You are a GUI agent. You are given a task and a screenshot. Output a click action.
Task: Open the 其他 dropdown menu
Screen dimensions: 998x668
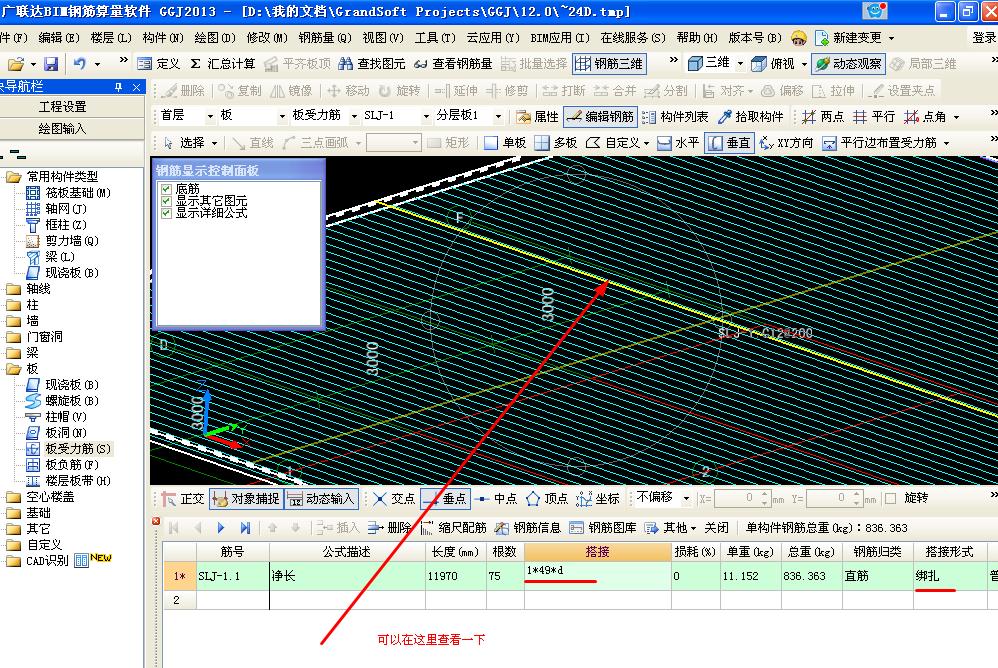coord(670,527)
